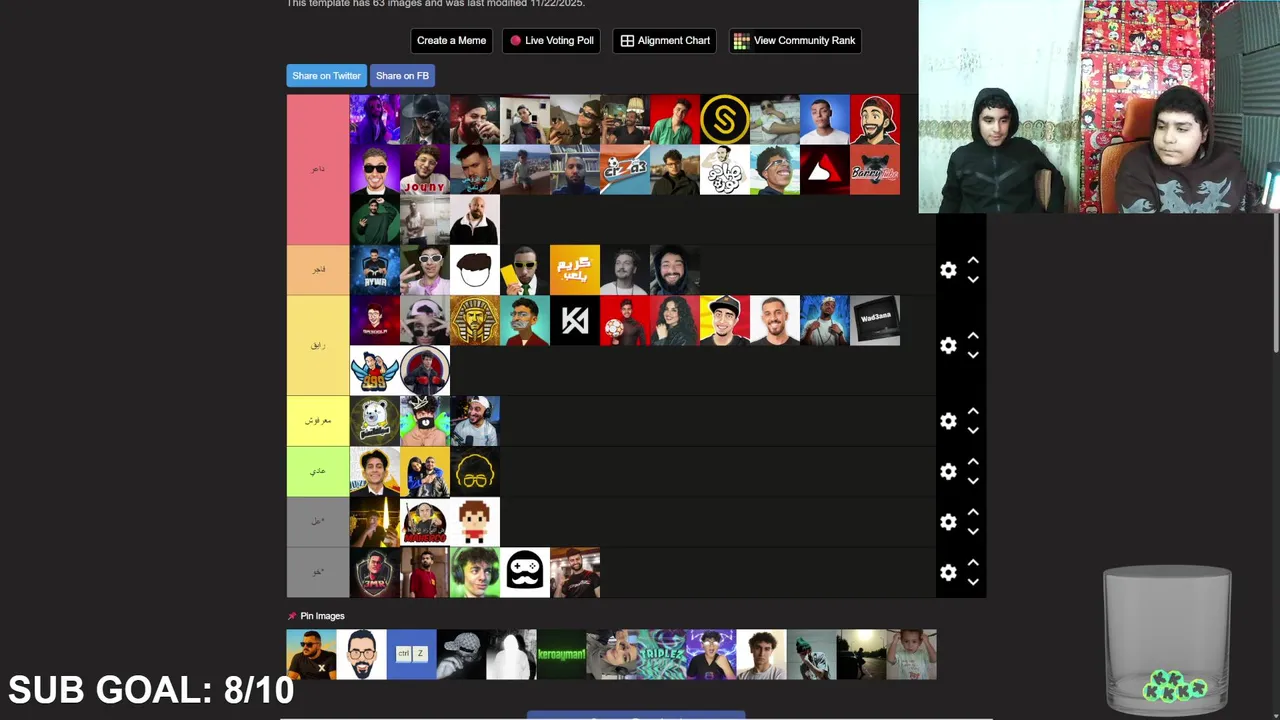Edit the orange tier label
Screen dimensions: 1280x720
pos(318,270)
